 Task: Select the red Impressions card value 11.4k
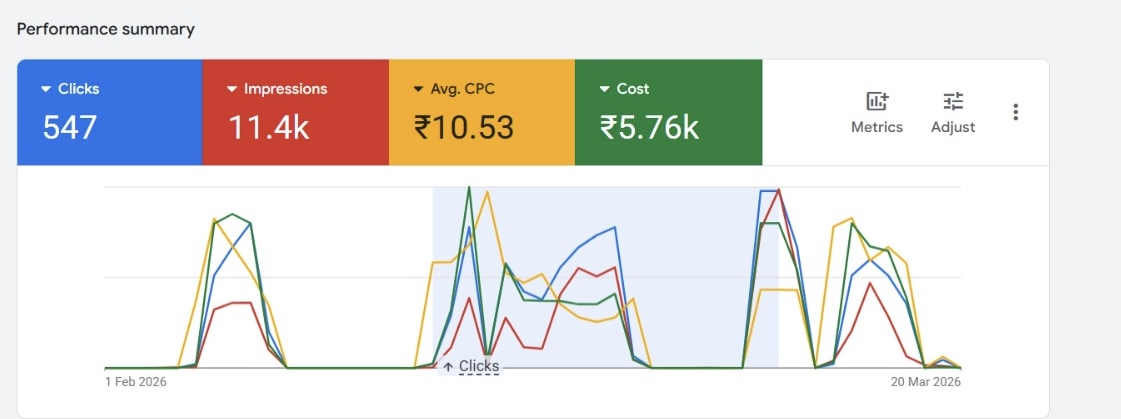click(269, 127)
